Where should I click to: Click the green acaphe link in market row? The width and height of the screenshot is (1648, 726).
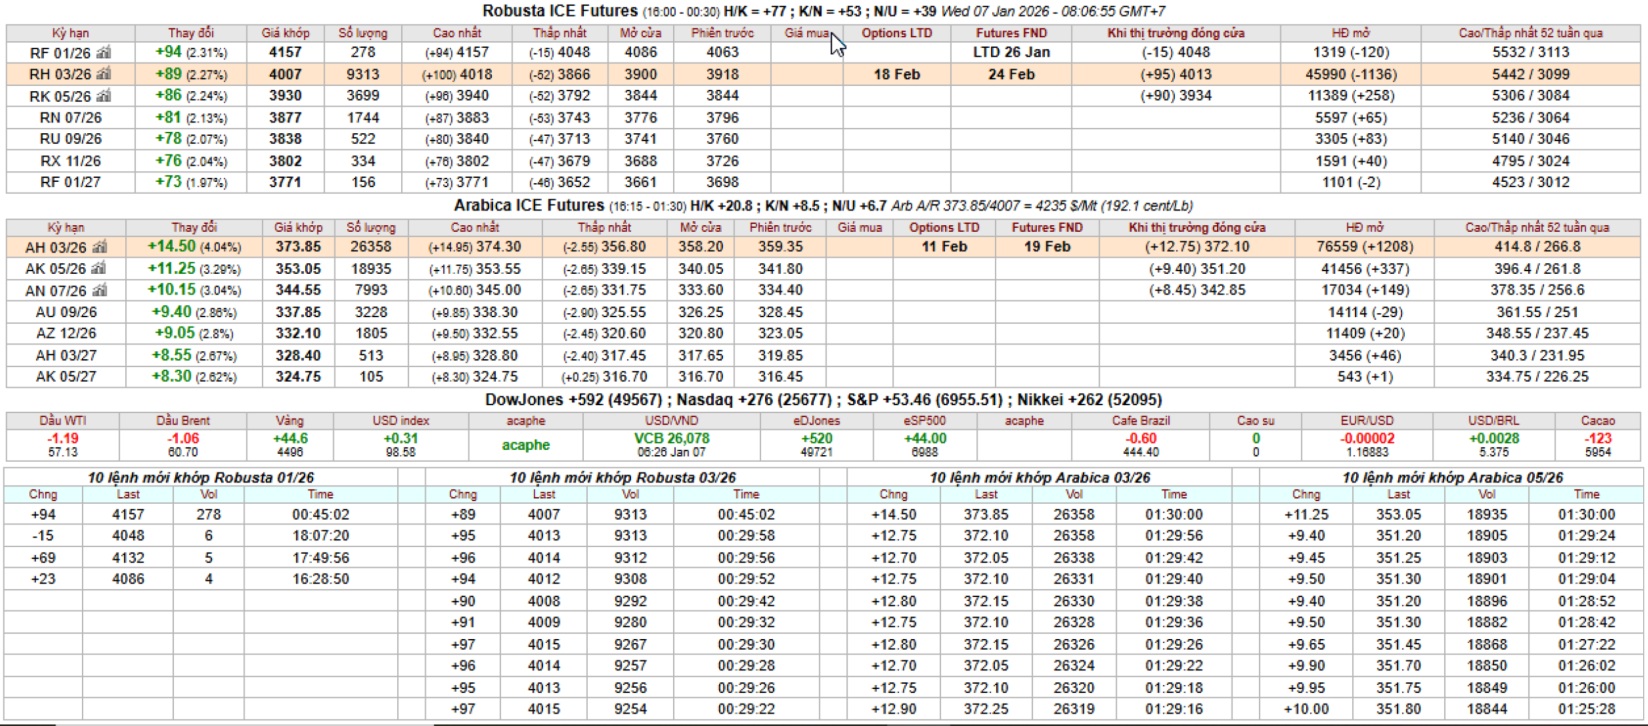point(526,445)
